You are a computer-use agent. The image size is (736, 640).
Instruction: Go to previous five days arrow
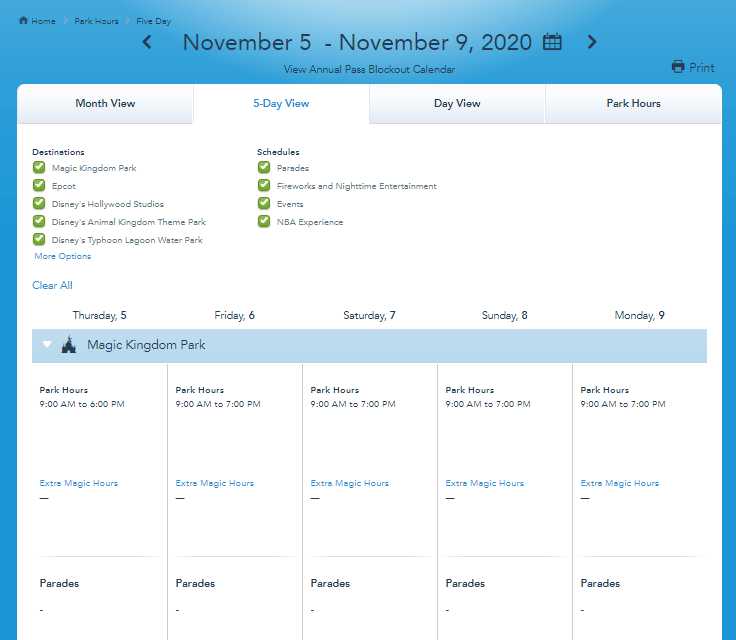pos(147,42)
